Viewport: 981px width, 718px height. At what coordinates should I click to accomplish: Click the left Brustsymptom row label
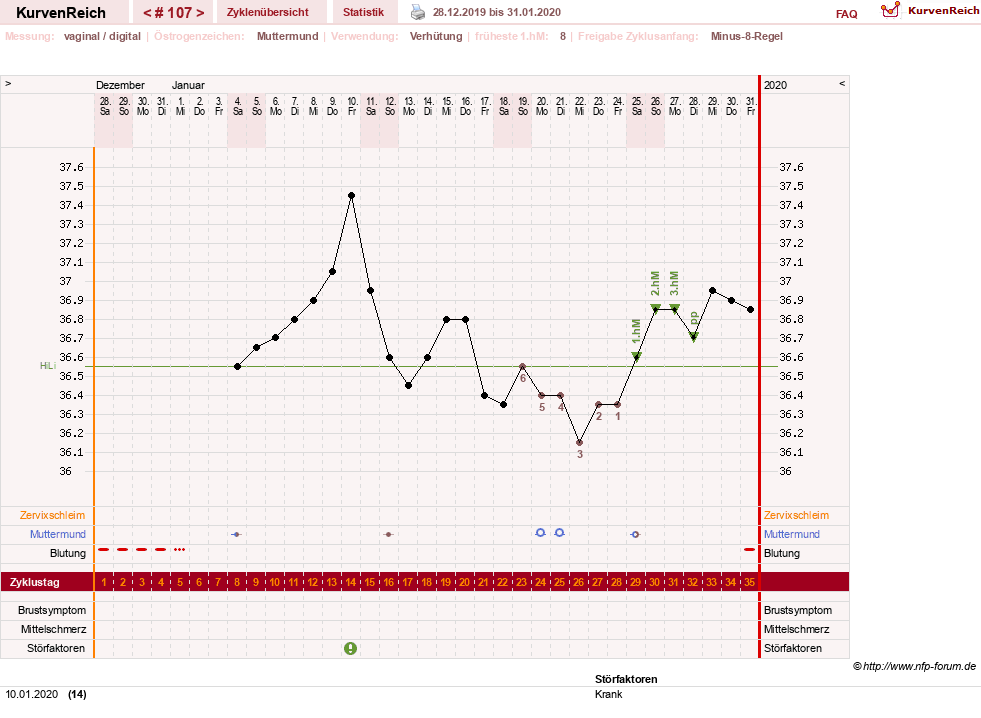[52, 610]
